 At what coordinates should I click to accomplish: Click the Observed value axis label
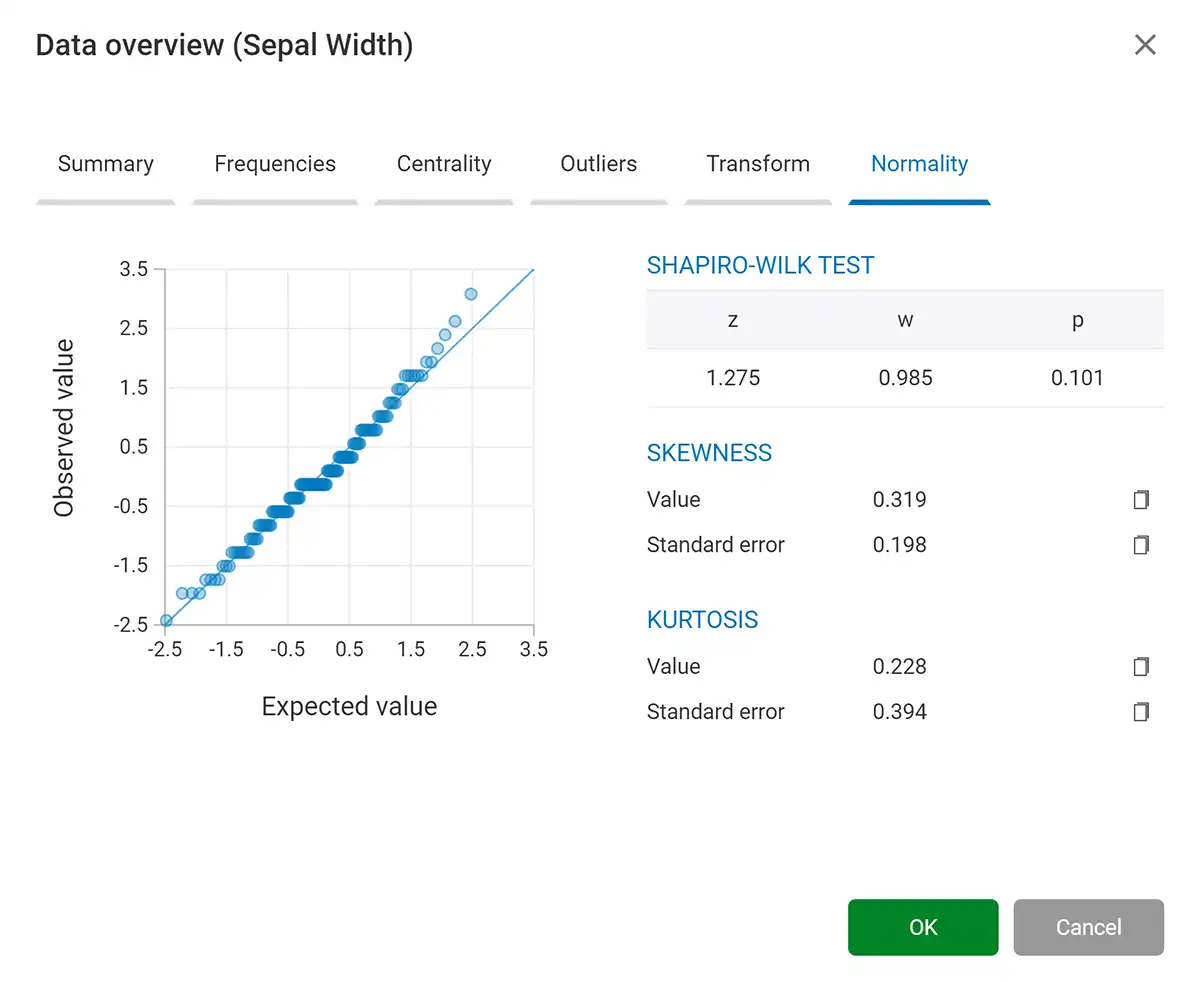64,428
